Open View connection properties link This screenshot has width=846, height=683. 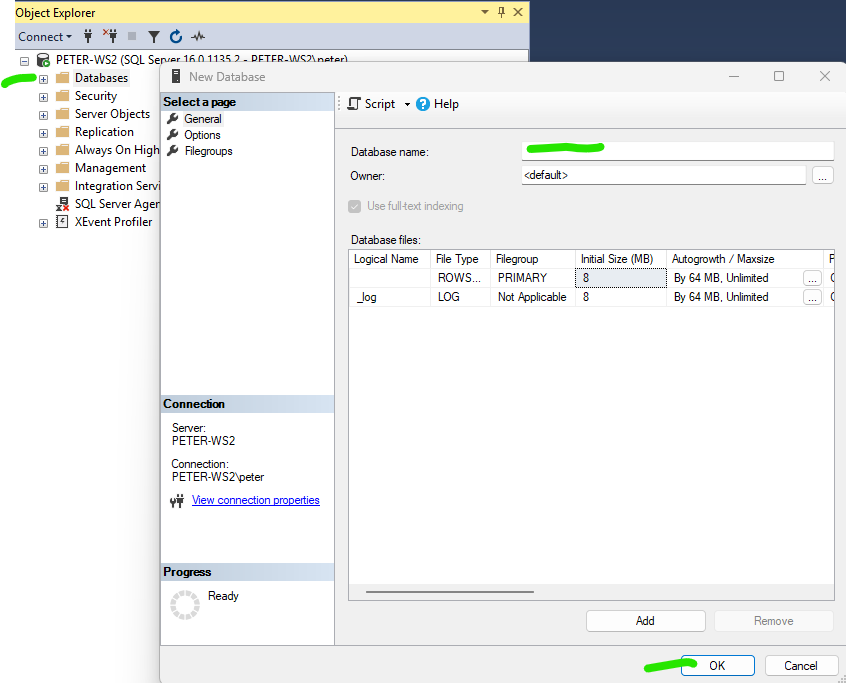[x=255, y=500]
